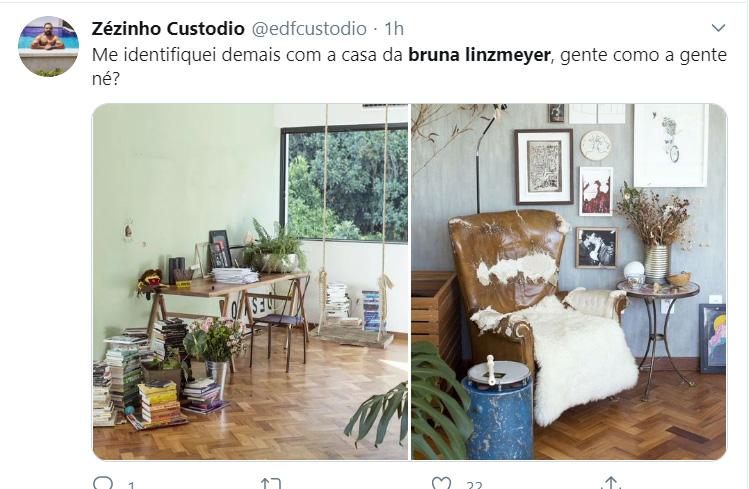This screenshot has height=489, width=749.
Task: Click the bold bruna linzmeyer text
Action: pos(479,55)
